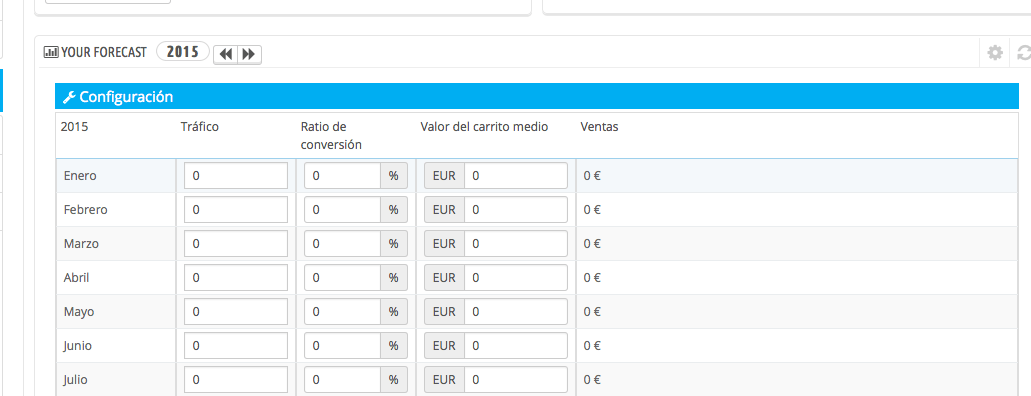This screenshot has width=1031, height=396.
Task: Click the Mayo row label
Action: [79, 312]
